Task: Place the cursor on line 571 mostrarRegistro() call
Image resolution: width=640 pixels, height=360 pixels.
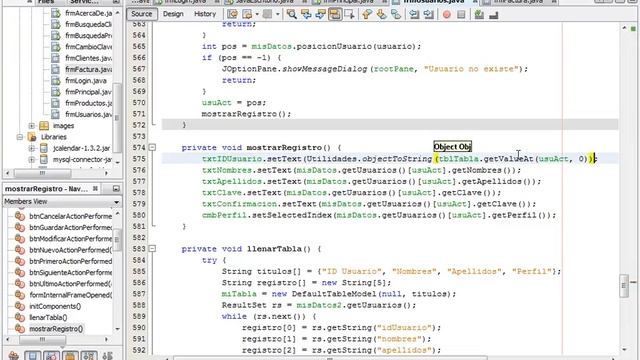Action: click(x=246, y=114)
